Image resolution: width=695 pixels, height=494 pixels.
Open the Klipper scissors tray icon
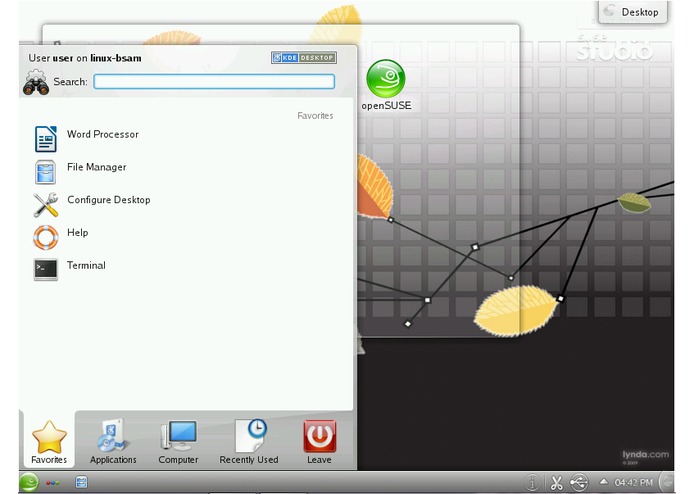(556, 482)
